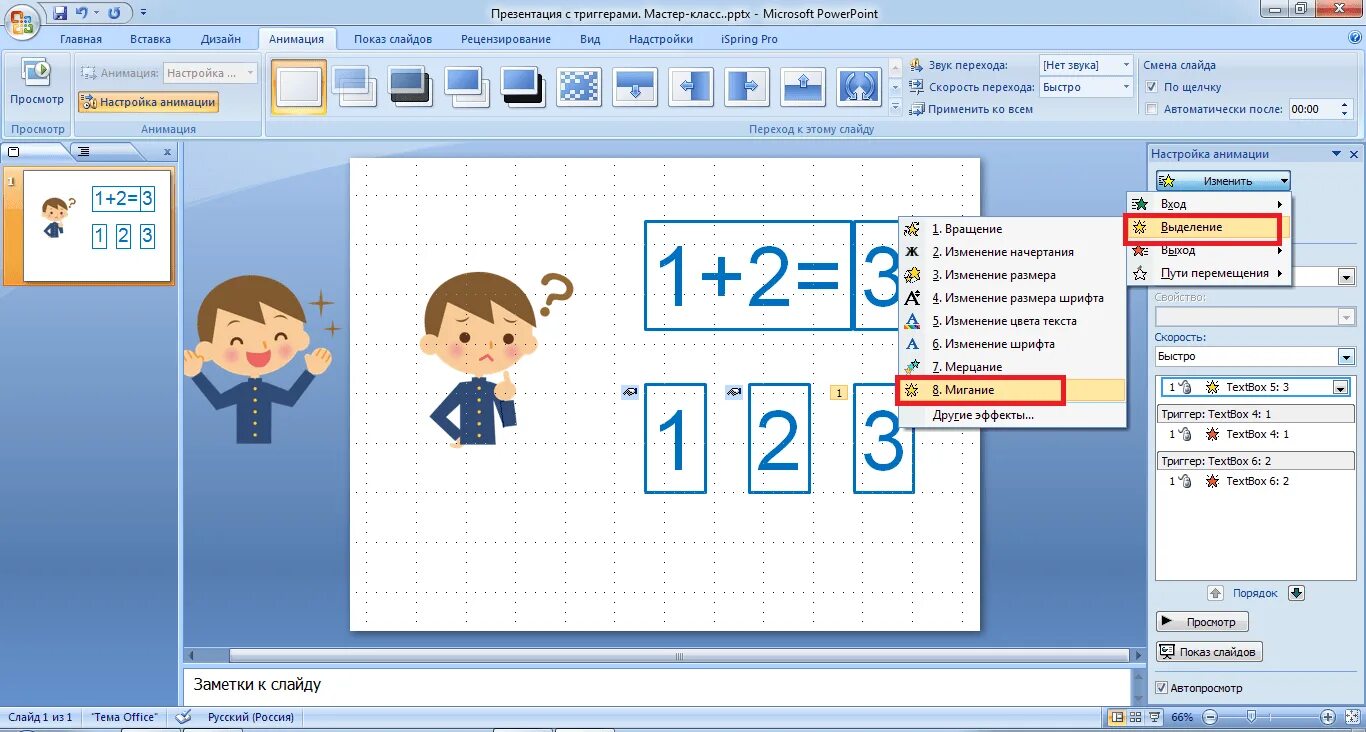Screen dimensions: 1366x732
Task: Select TextBox 6: 2 animation entry
Action: click(1255, 481)
